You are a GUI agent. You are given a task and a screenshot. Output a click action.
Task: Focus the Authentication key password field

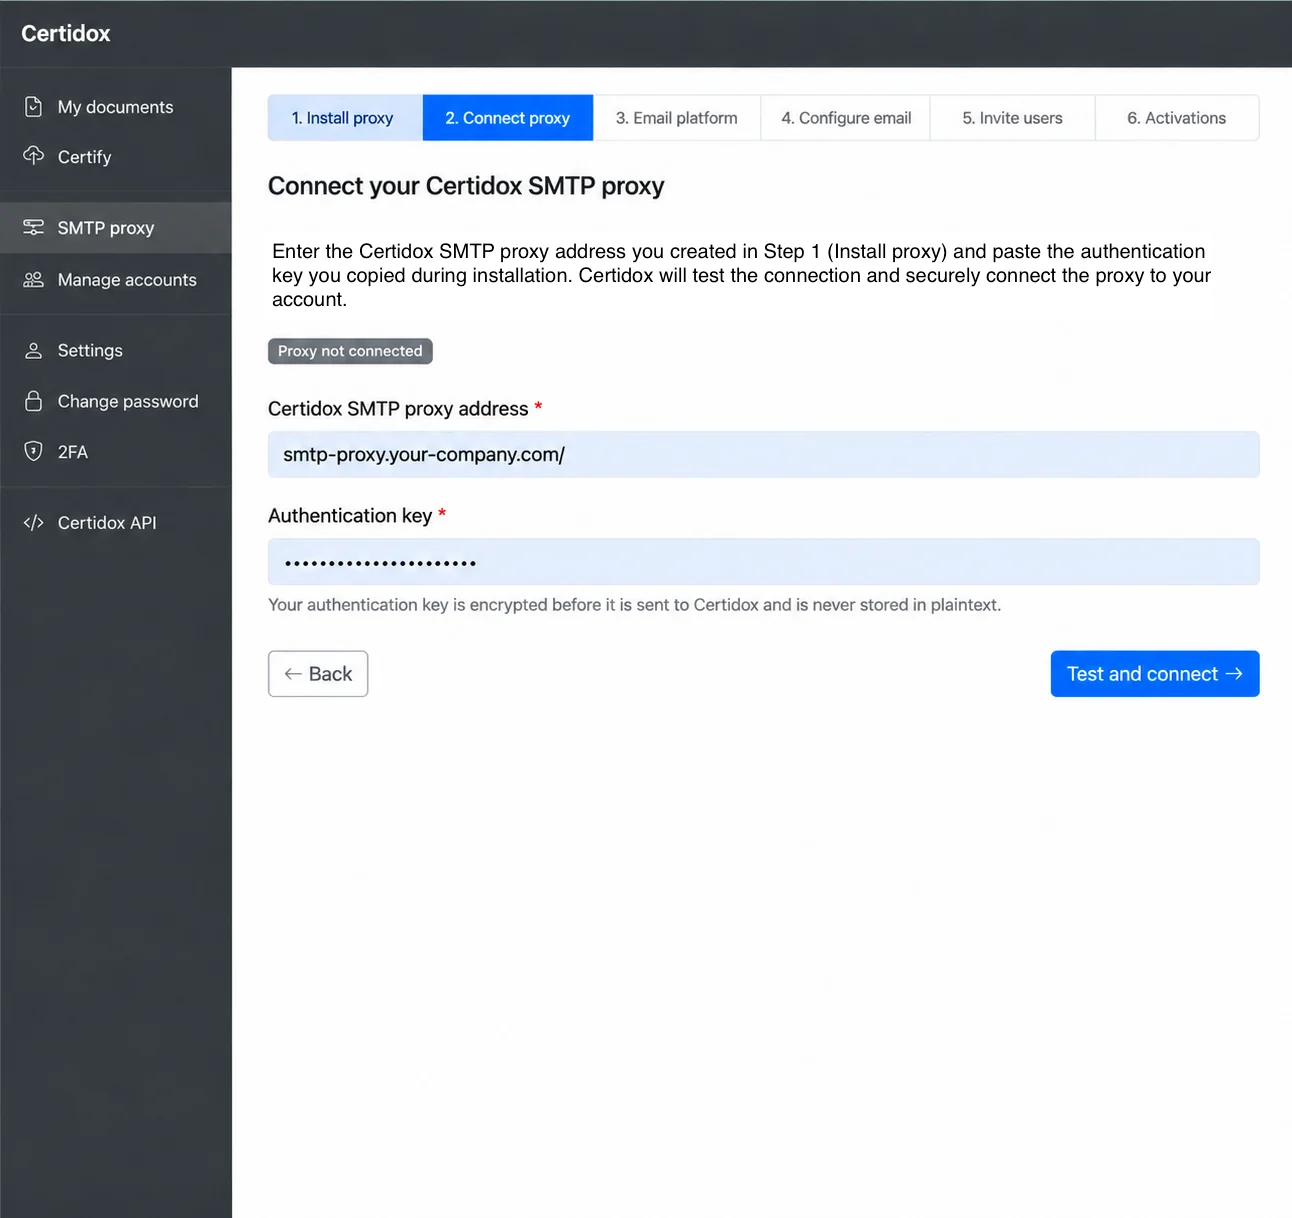764,562
